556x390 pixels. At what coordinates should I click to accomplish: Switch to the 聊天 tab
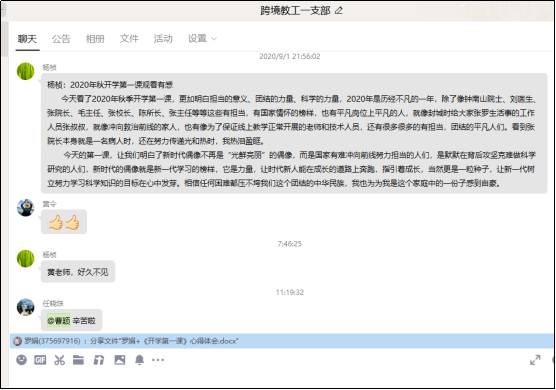(x=27, y=39)
